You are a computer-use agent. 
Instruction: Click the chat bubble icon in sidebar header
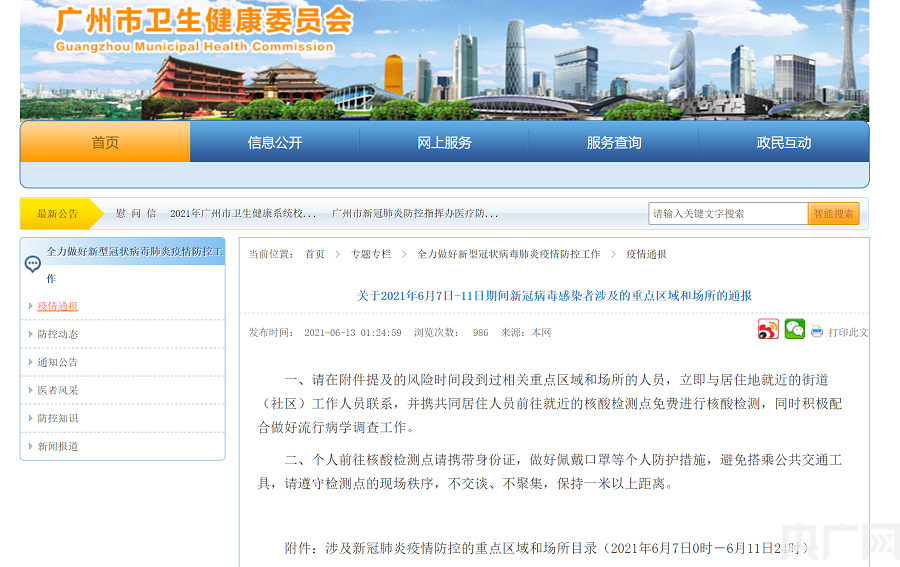click(x=33, y=264)
